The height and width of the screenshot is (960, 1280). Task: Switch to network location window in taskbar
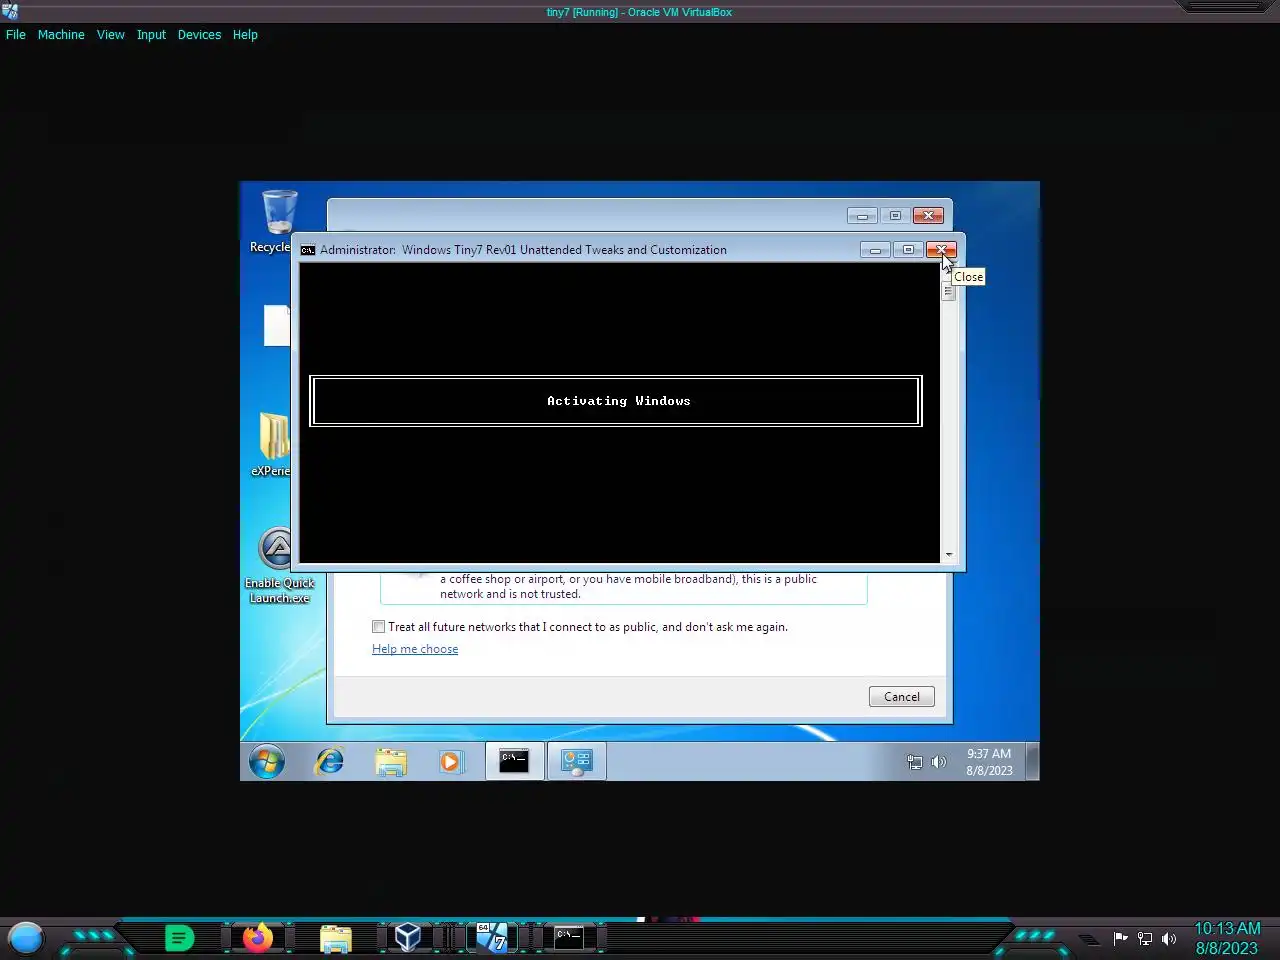click(576, 761)
